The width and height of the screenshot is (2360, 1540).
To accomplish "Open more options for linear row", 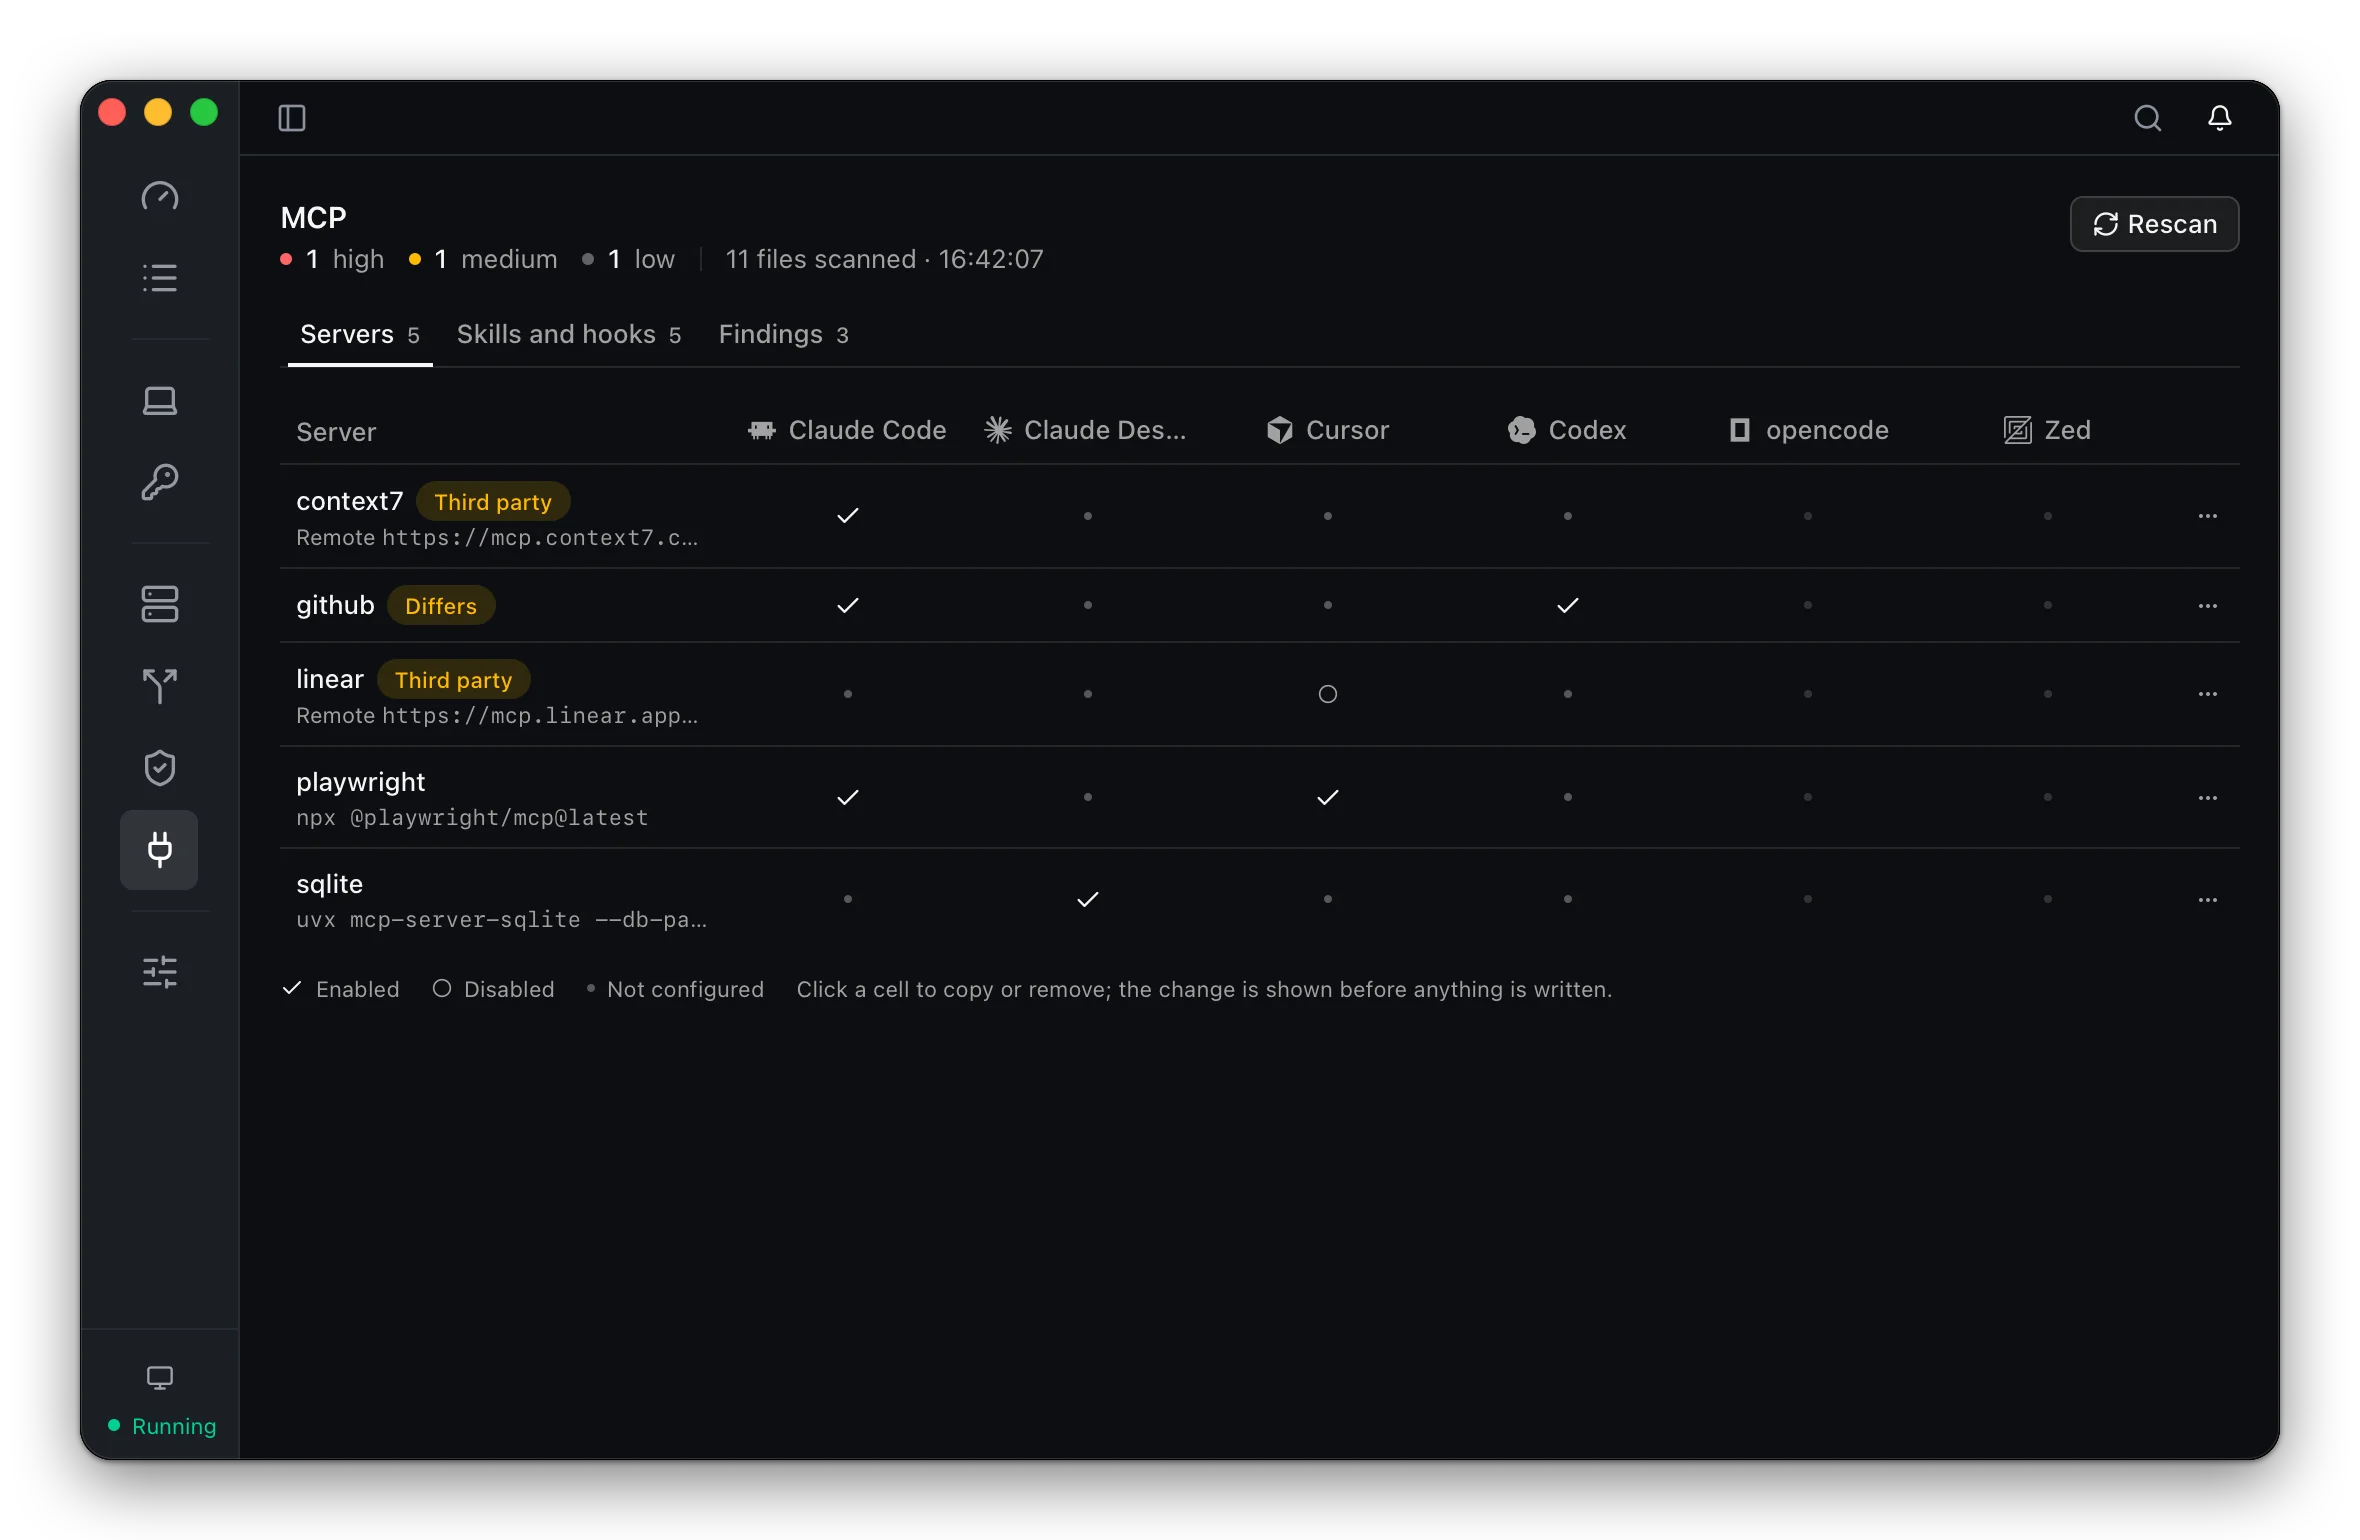I will (x=2208, y=694).
